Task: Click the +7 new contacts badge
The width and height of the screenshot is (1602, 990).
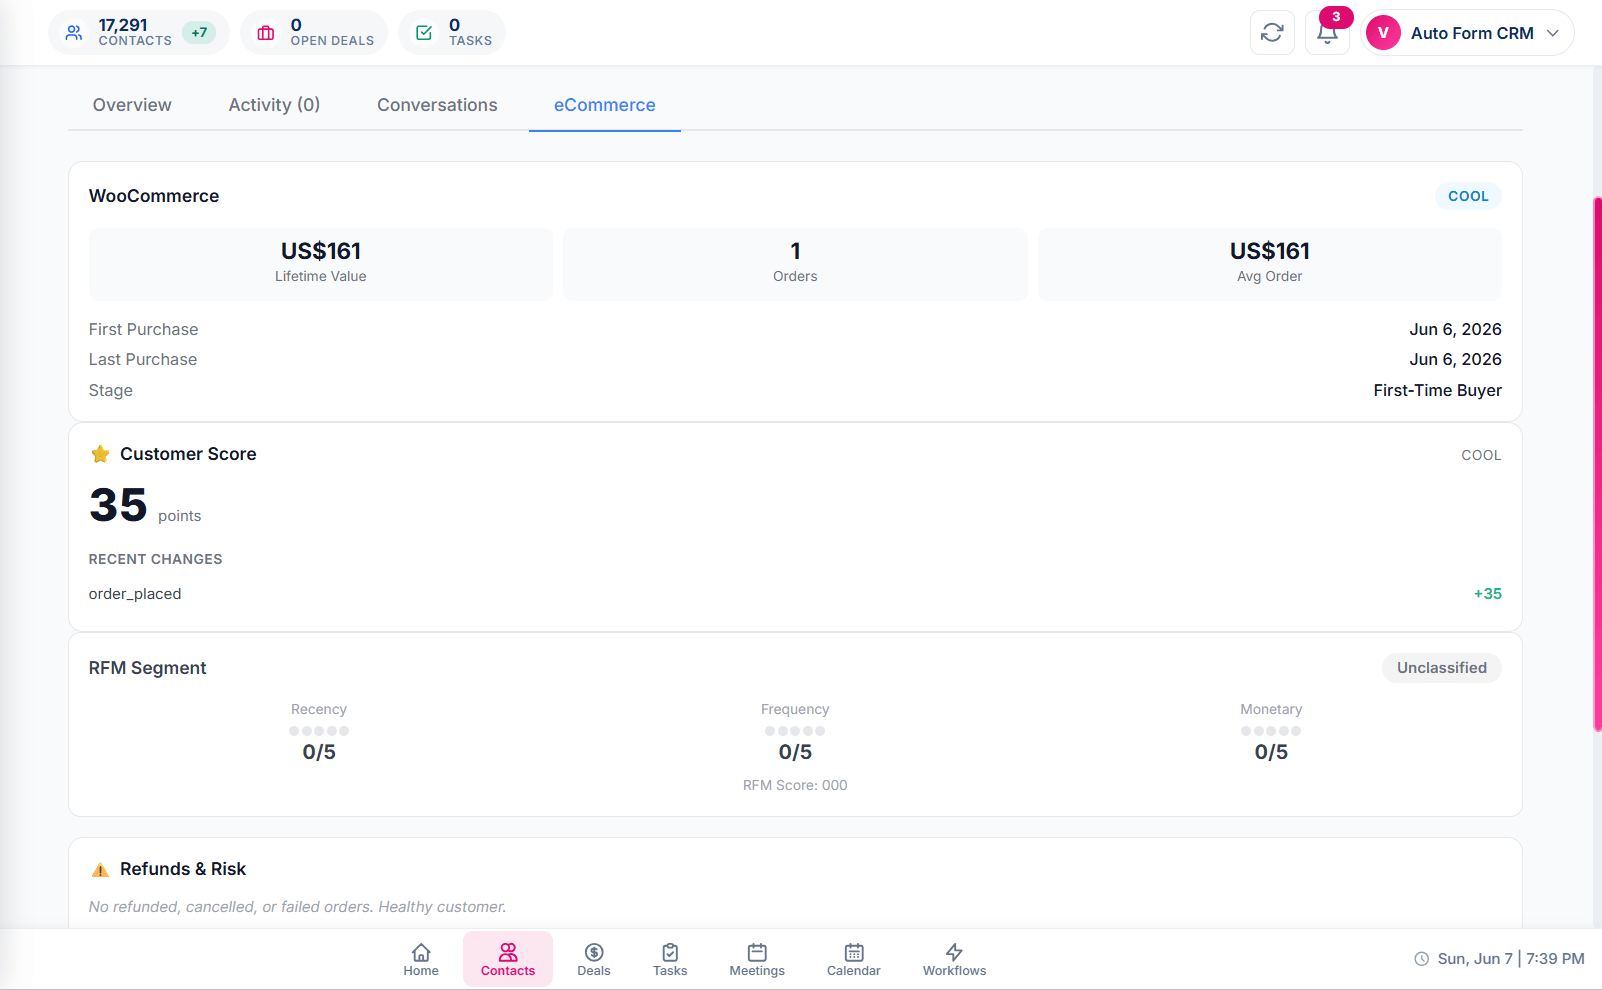Action: pyautogui.click(x=200, y=33)
